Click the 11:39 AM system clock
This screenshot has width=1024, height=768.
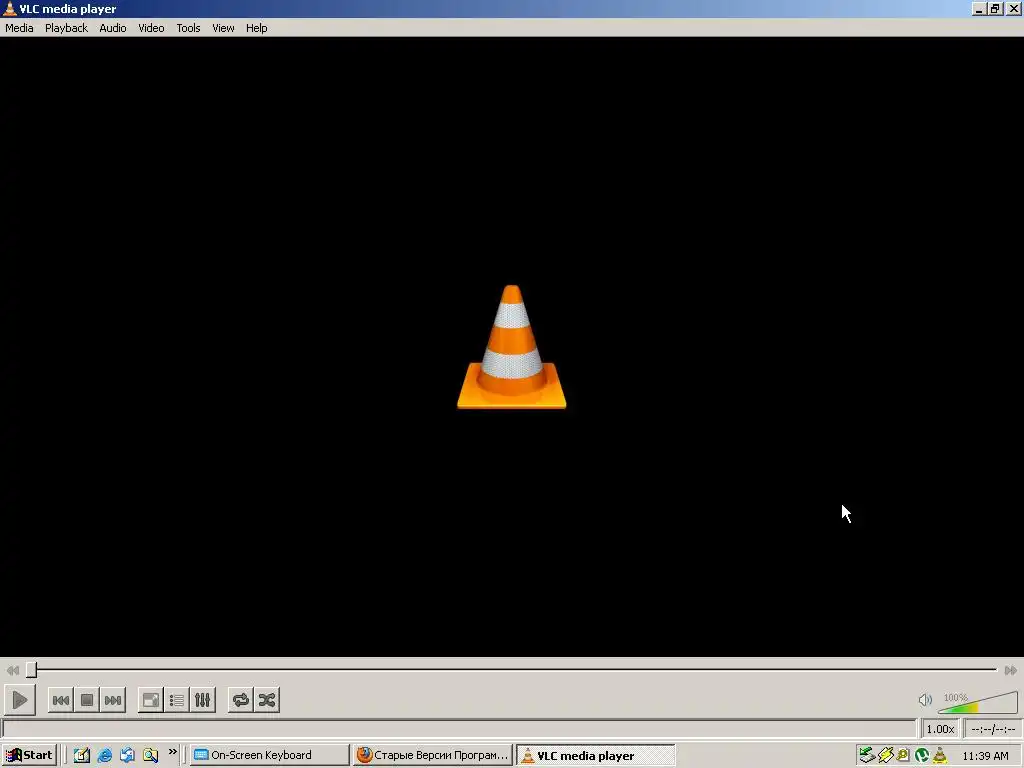click(x=985, y=756)
